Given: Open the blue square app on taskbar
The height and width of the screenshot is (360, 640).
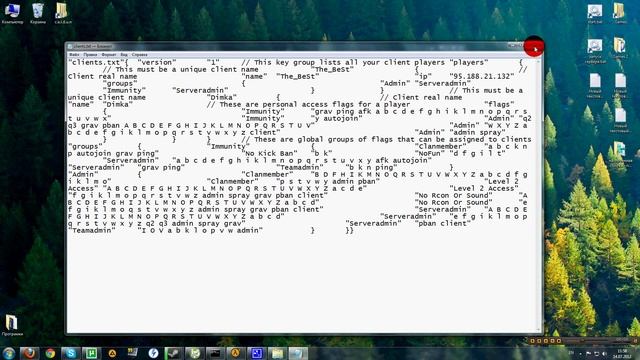Looking at the screenshot, I should [256, 353].
